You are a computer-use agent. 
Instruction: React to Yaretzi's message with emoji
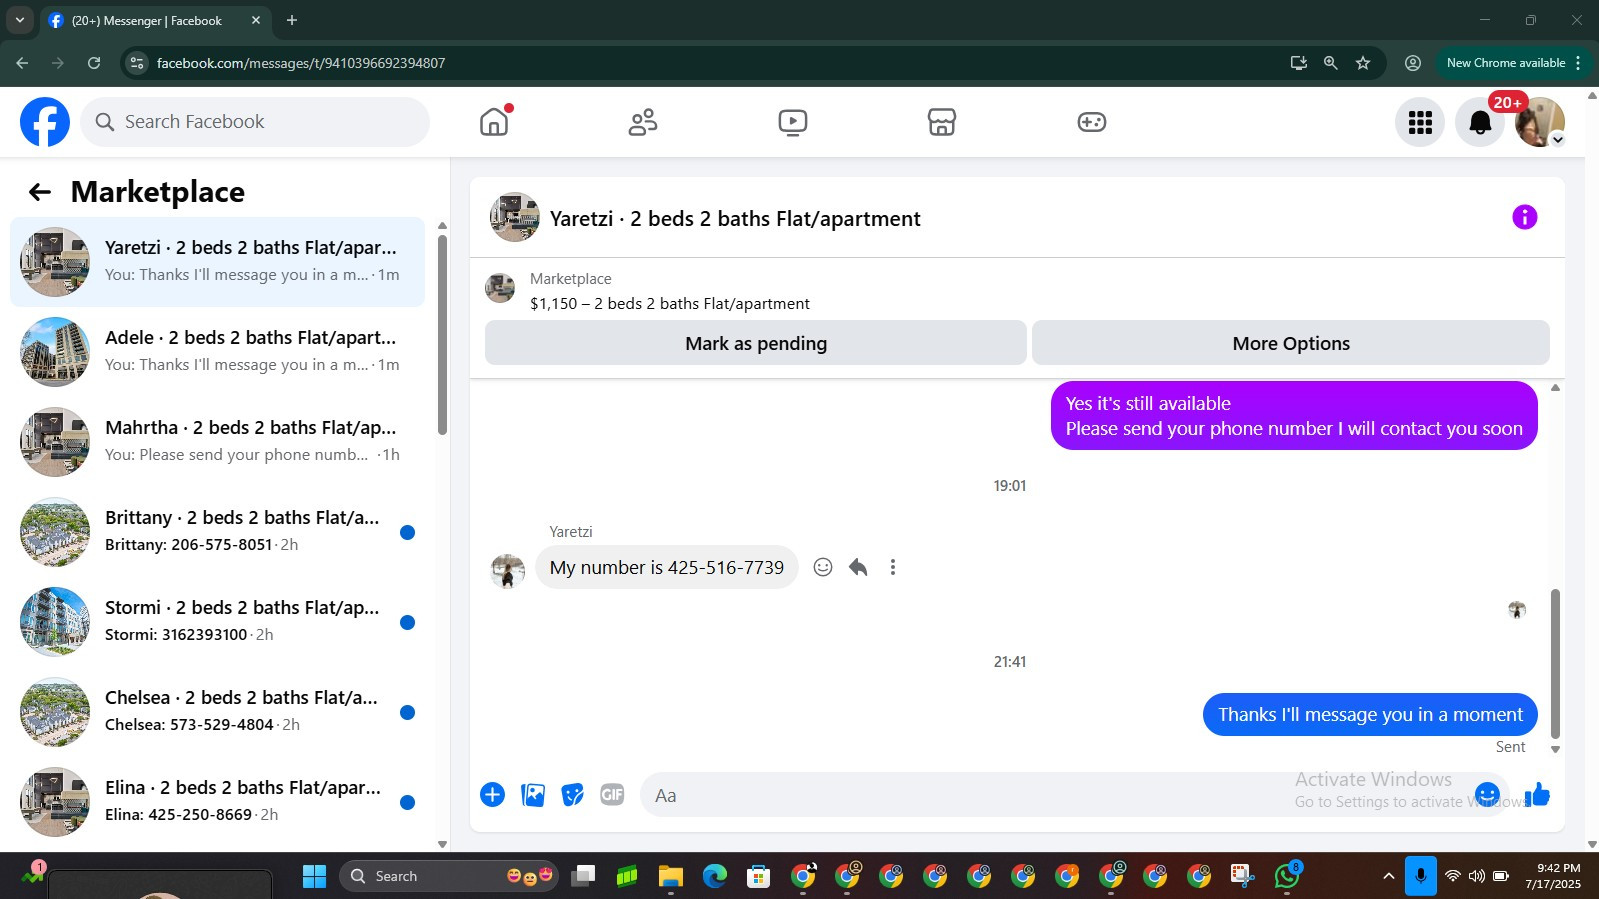tap(823, 567)
